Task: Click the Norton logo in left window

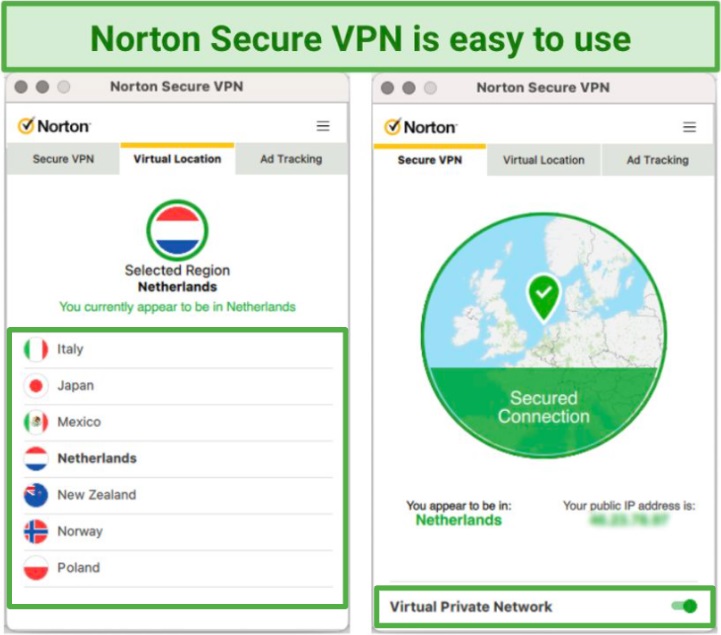Action: [x=54, y=126]
